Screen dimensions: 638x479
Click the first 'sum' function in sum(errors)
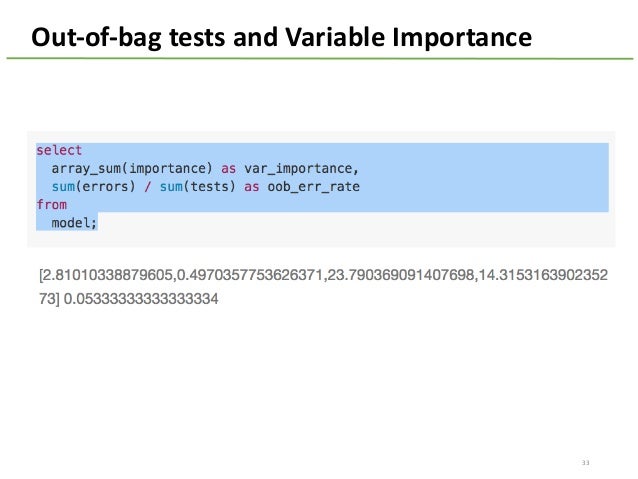[63, 187]
